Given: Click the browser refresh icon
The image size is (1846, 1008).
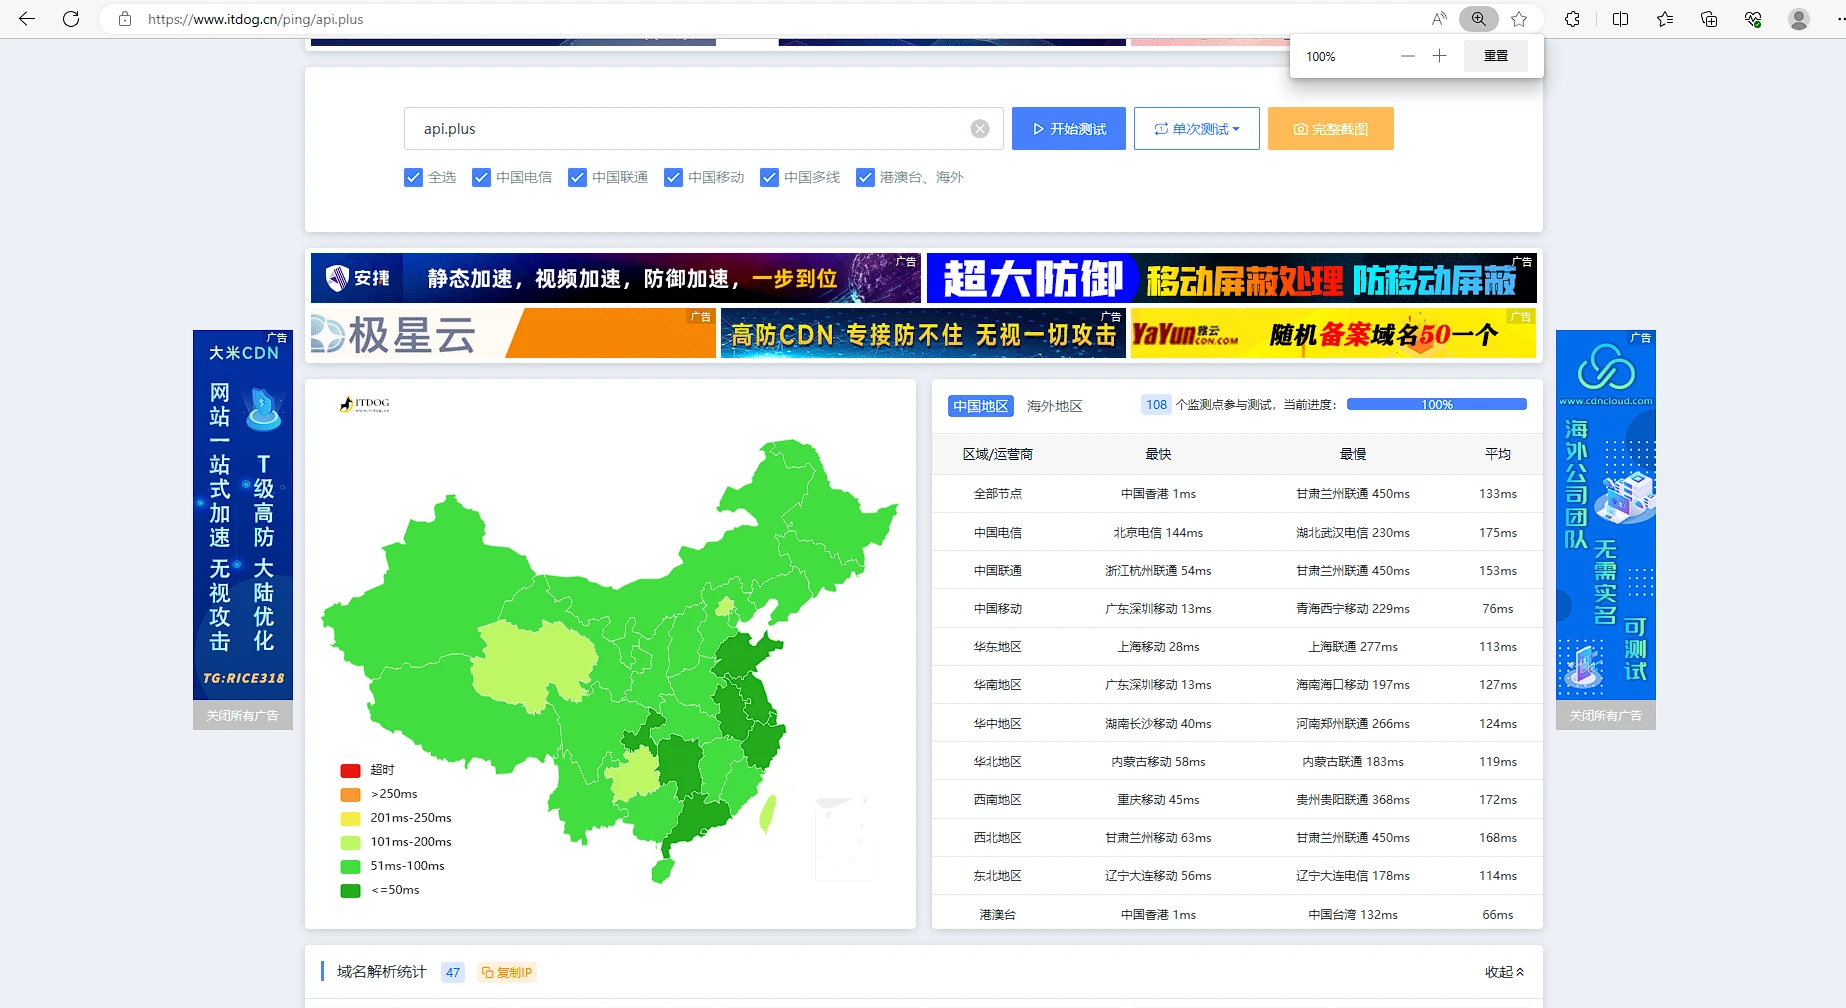Looking at the screenshot, I should pos(71,19).
